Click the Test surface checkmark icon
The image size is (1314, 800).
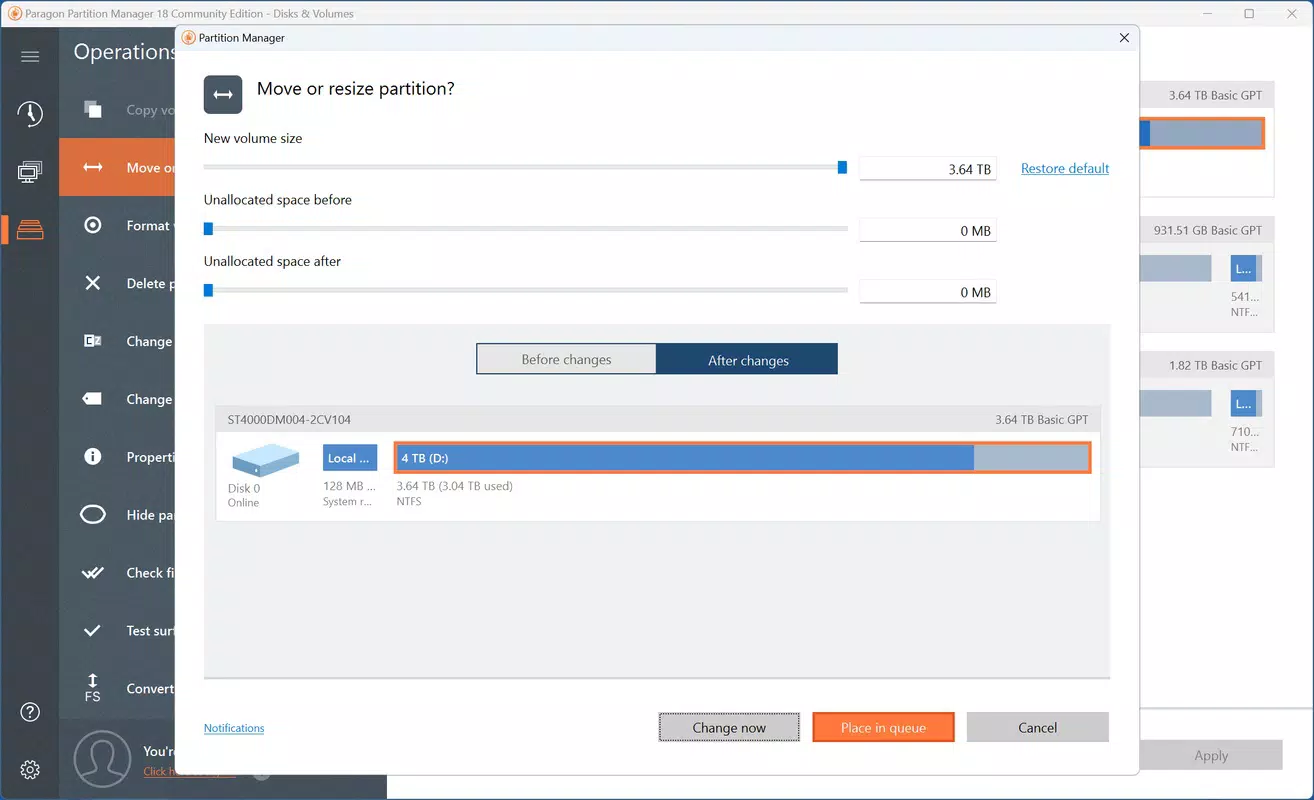tap(93, 630)
